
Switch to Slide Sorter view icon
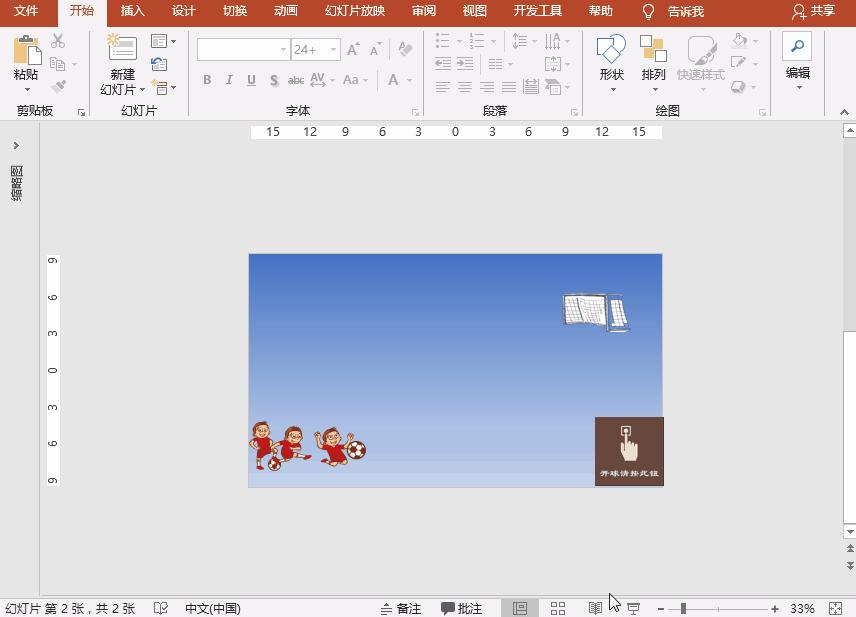click(557, 607)
